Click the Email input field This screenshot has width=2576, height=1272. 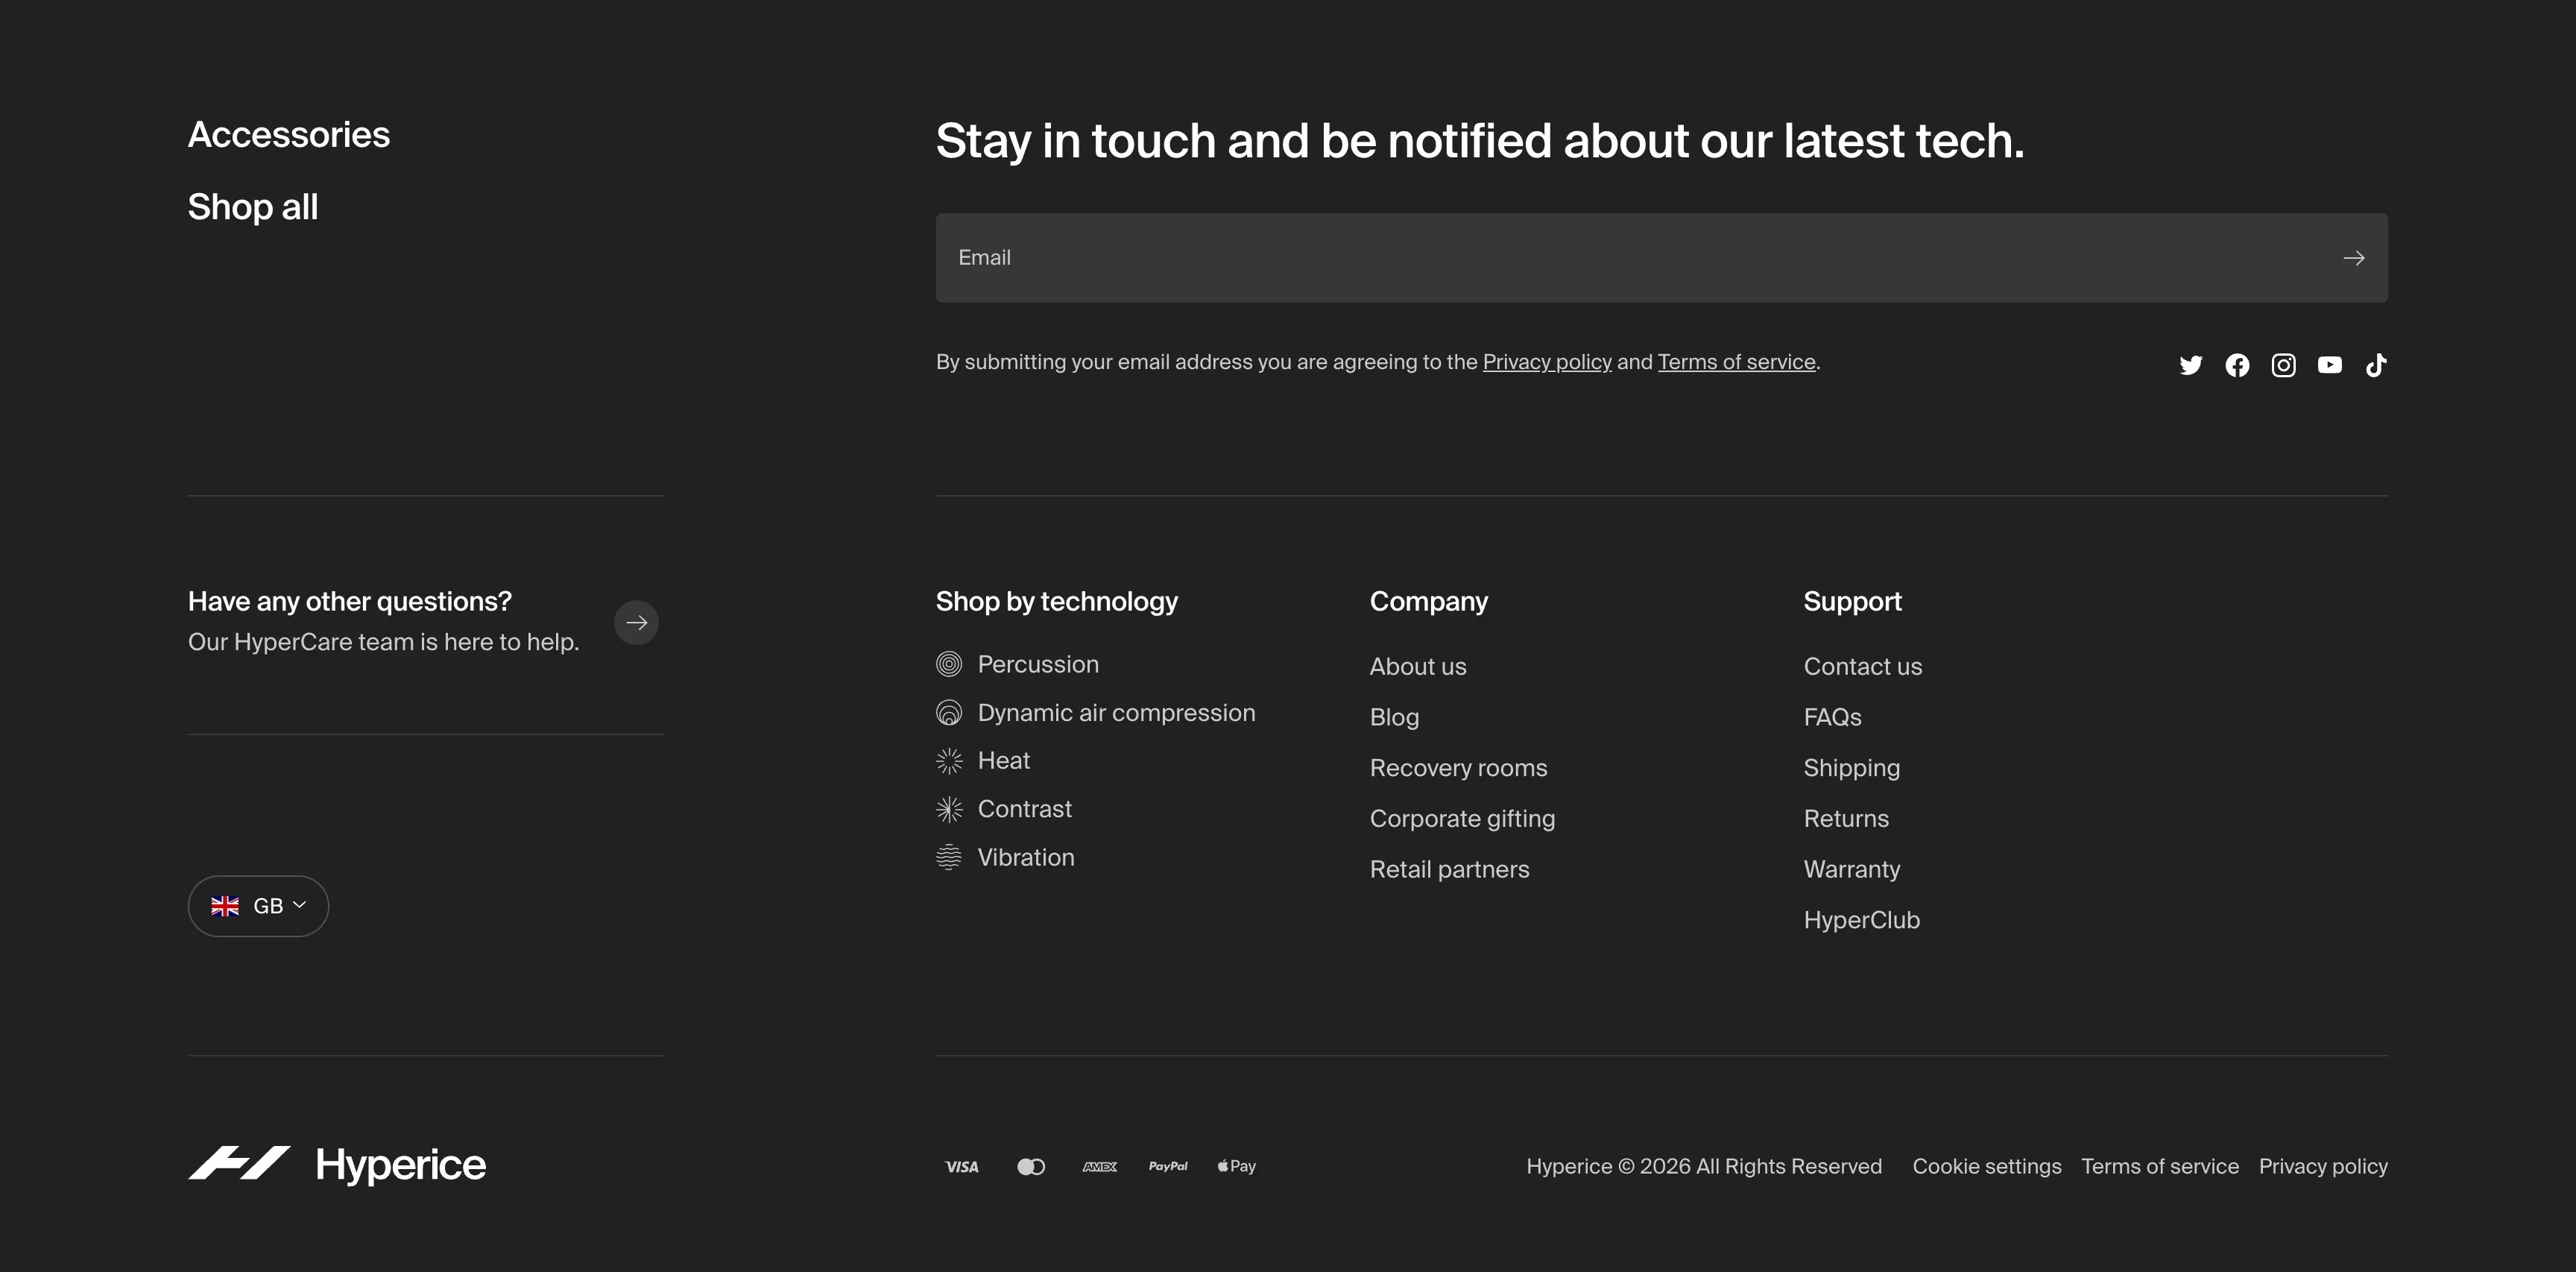pyautogui.click(x=1661, y=258)
